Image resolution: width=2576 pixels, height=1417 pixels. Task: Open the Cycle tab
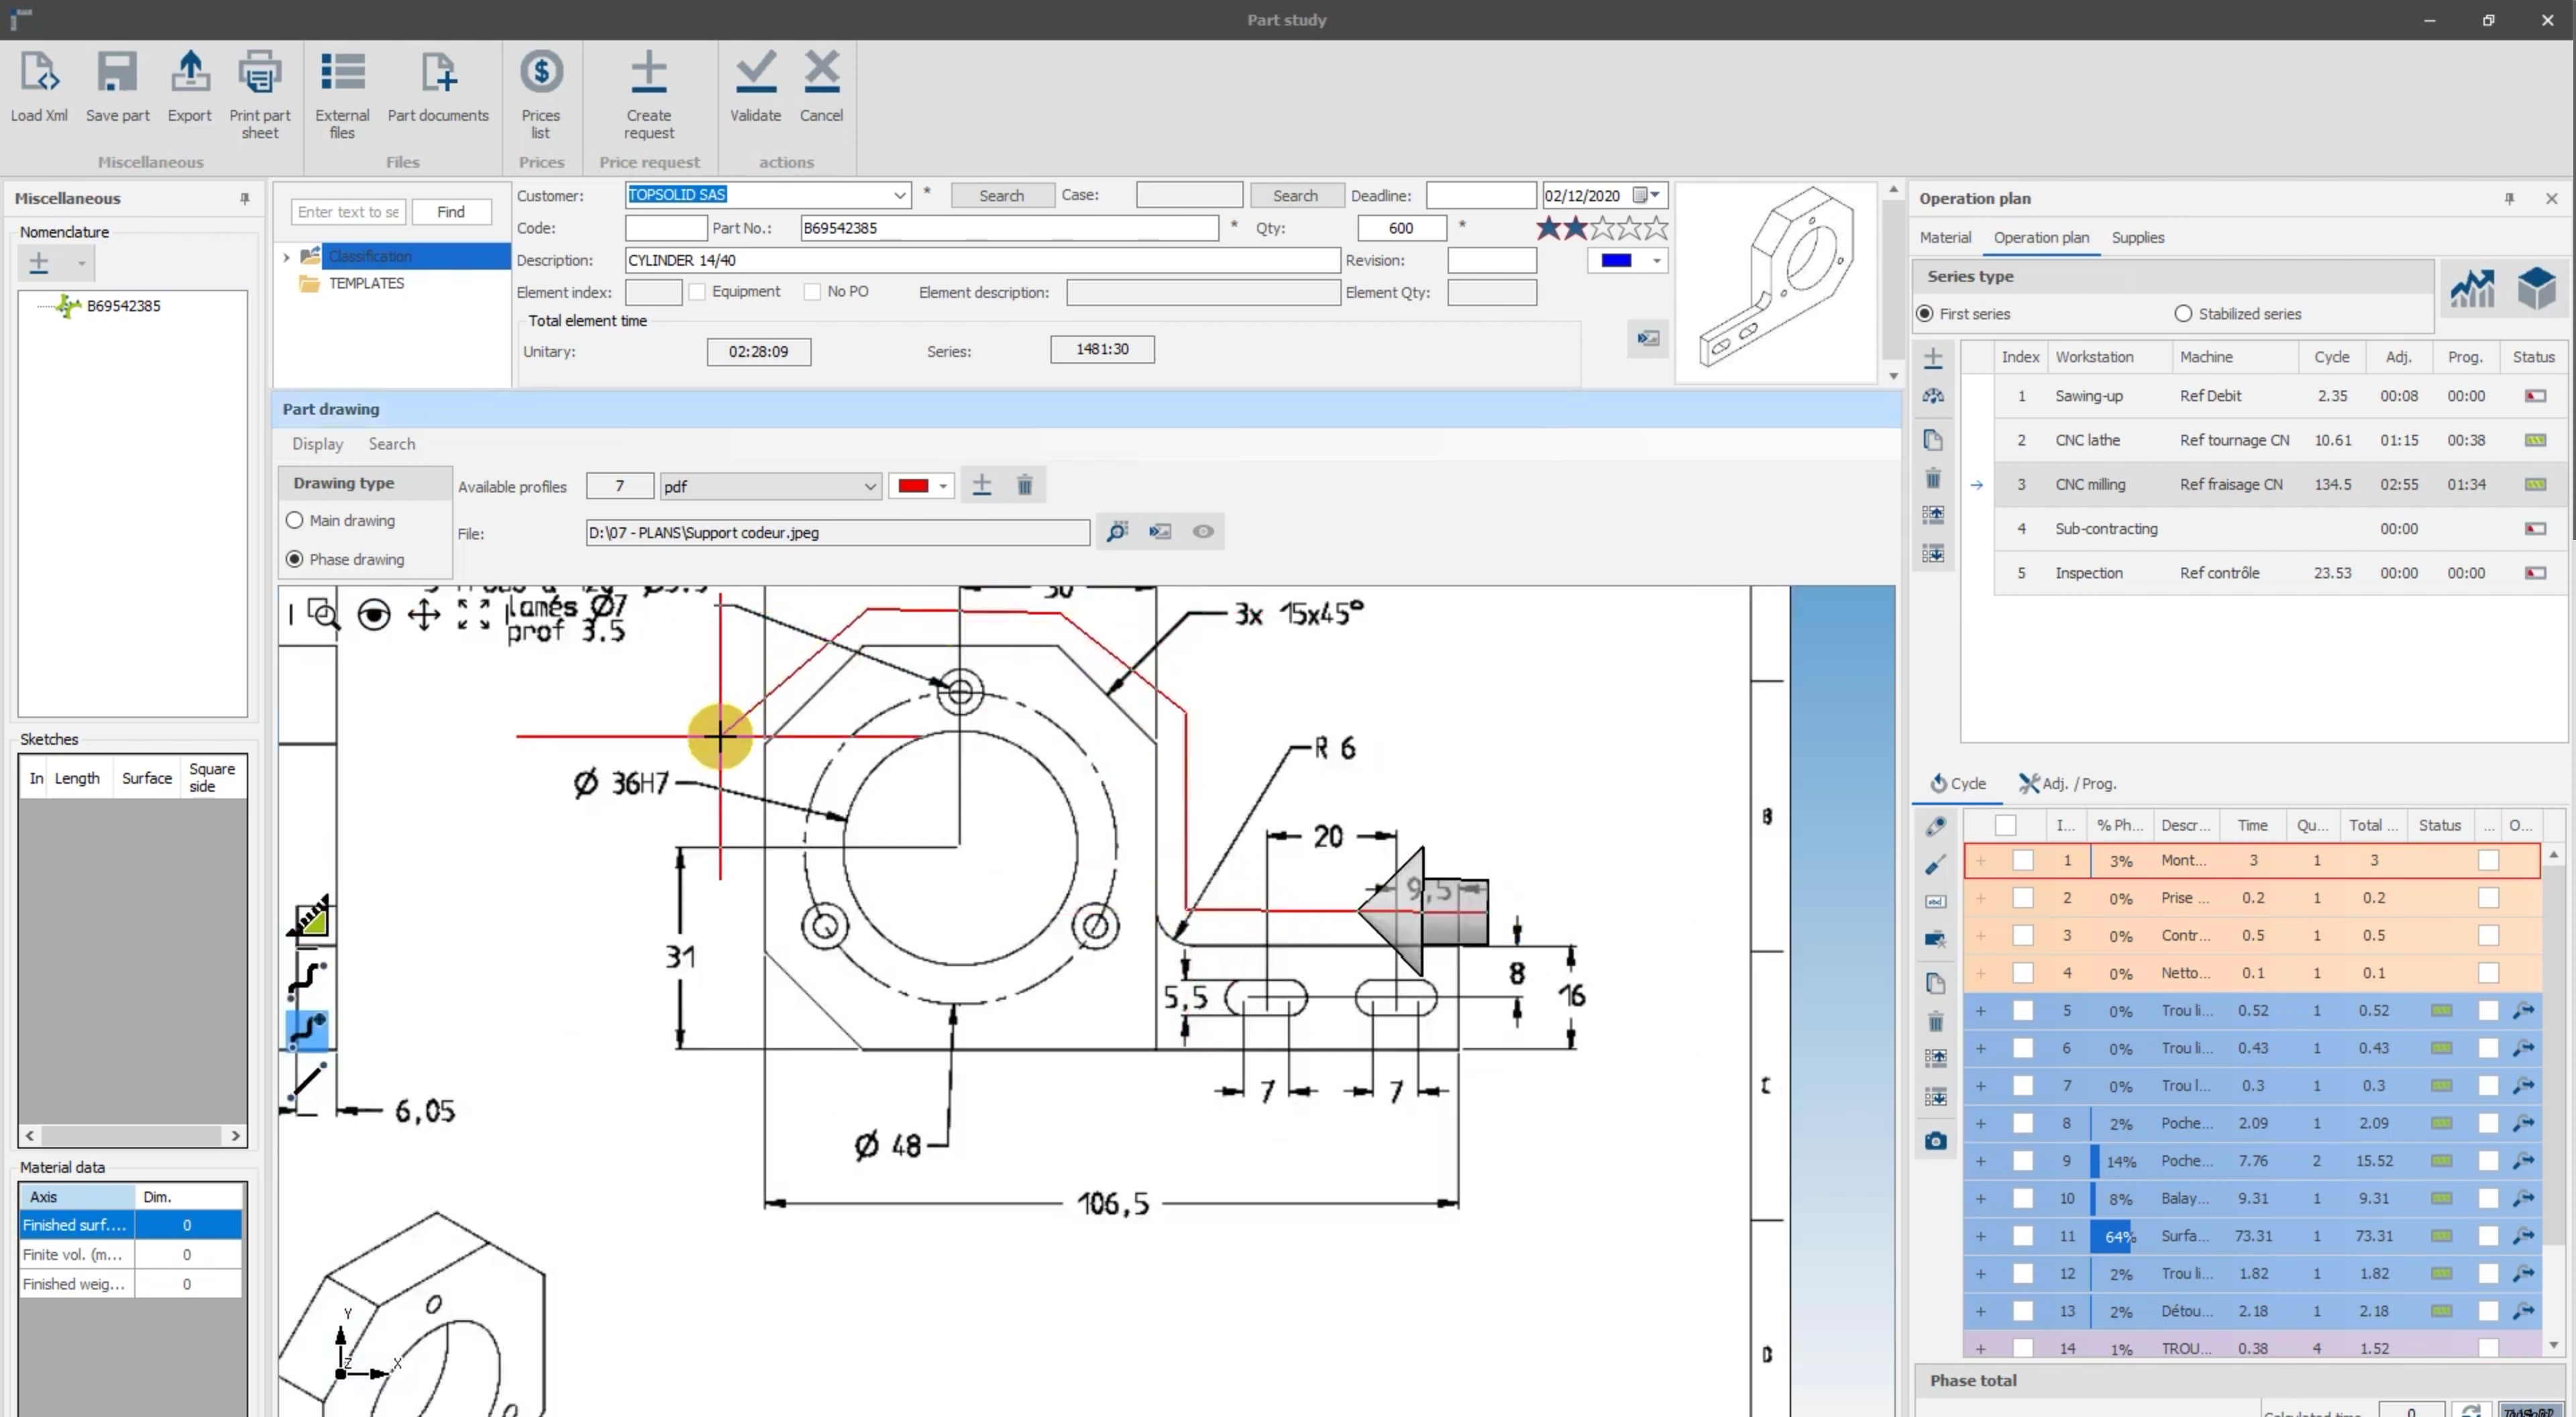pyautogui.click(x=1958, y=784)
